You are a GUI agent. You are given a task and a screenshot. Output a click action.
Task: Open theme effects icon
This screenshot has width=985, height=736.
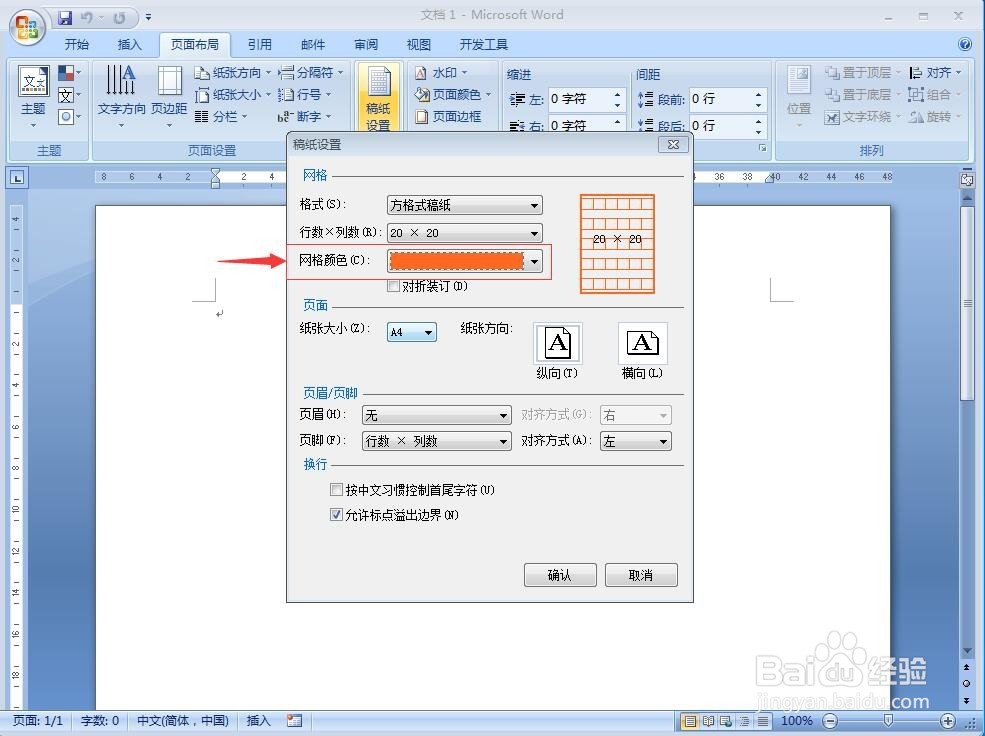[69, 117]
